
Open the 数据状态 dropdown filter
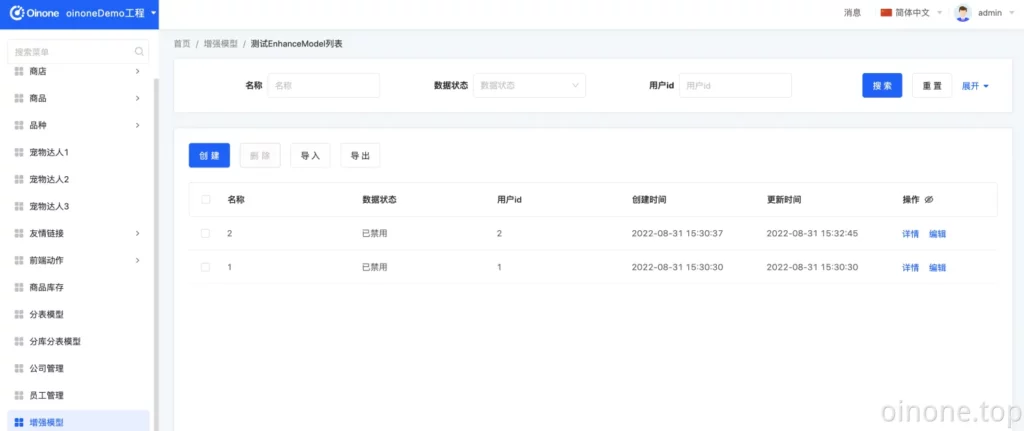[529, 86]
